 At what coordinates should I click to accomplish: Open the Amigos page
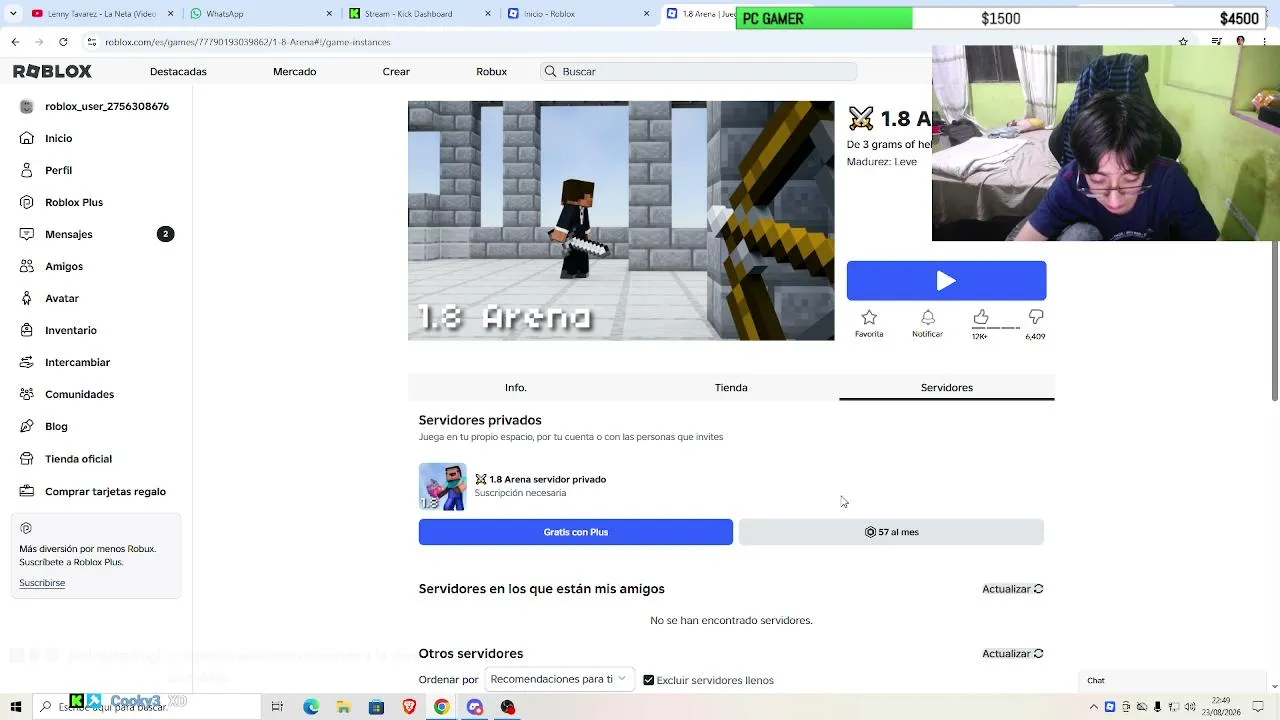click(x=64, y=266)
